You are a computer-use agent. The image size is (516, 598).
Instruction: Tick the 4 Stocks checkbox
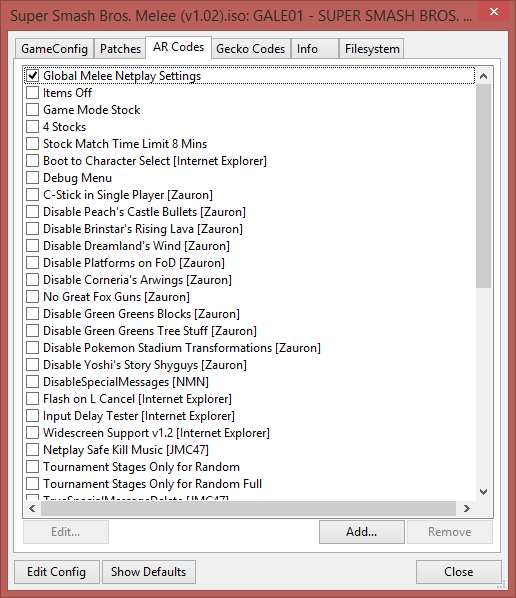[x=32, y=127]
